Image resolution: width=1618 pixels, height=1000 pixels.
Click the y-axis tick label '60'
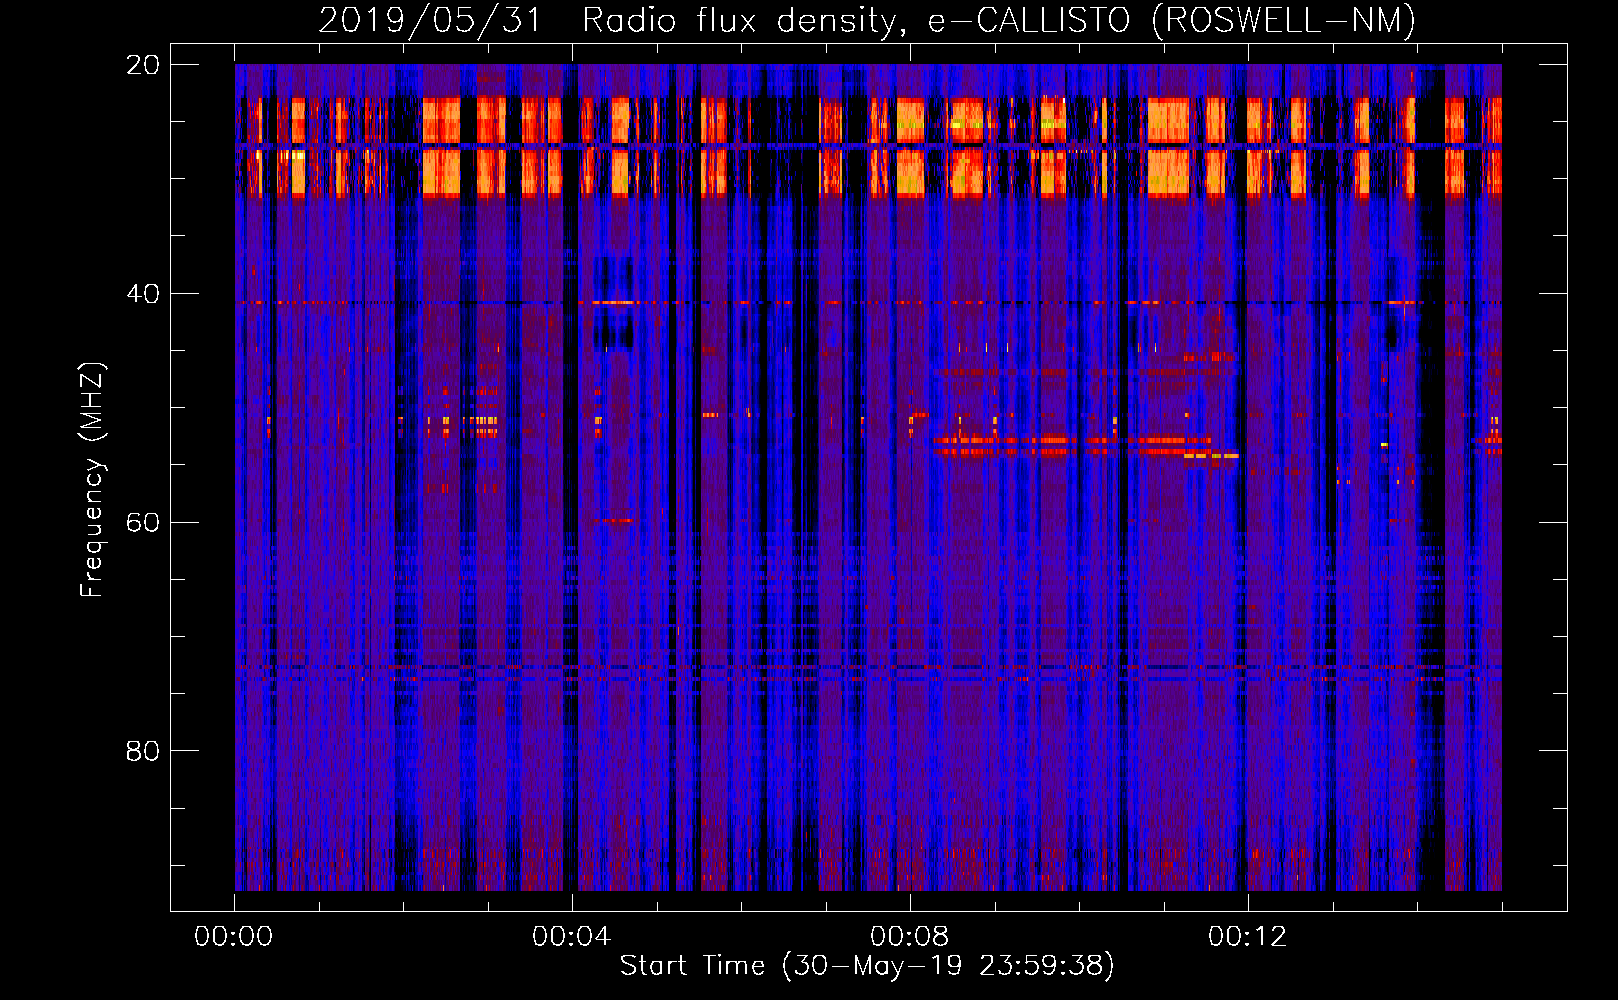[143, 523]
